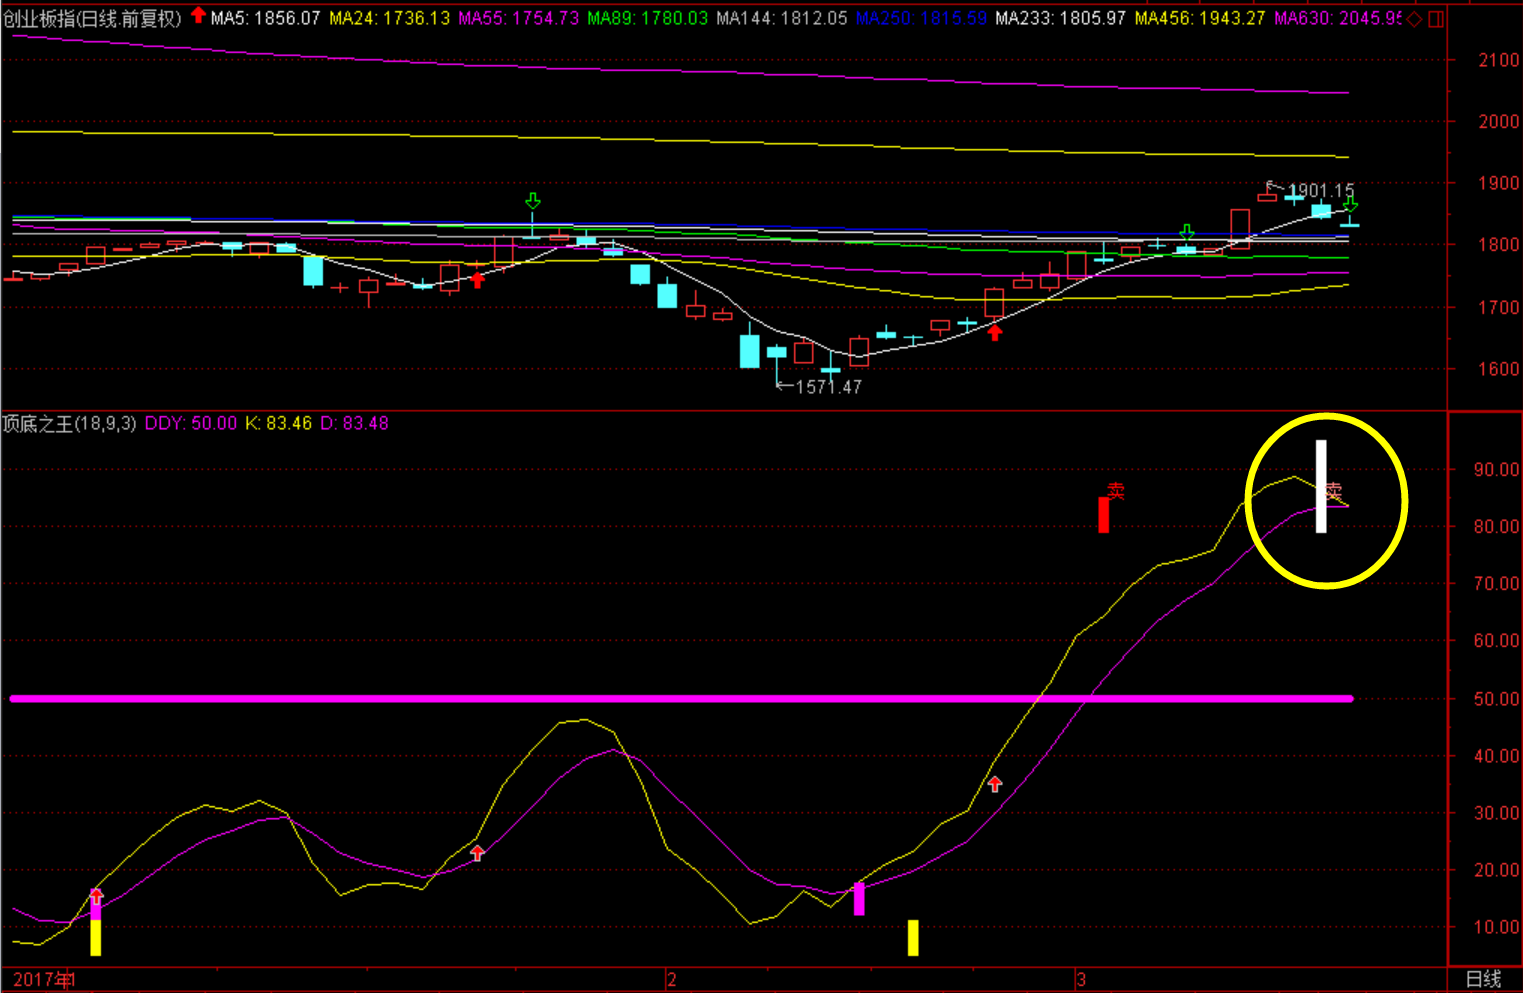Click the 90.00 indicator axis label
Image resolution: width=1523 pixels, height=993 pixels.
[x=1497, y=470]
